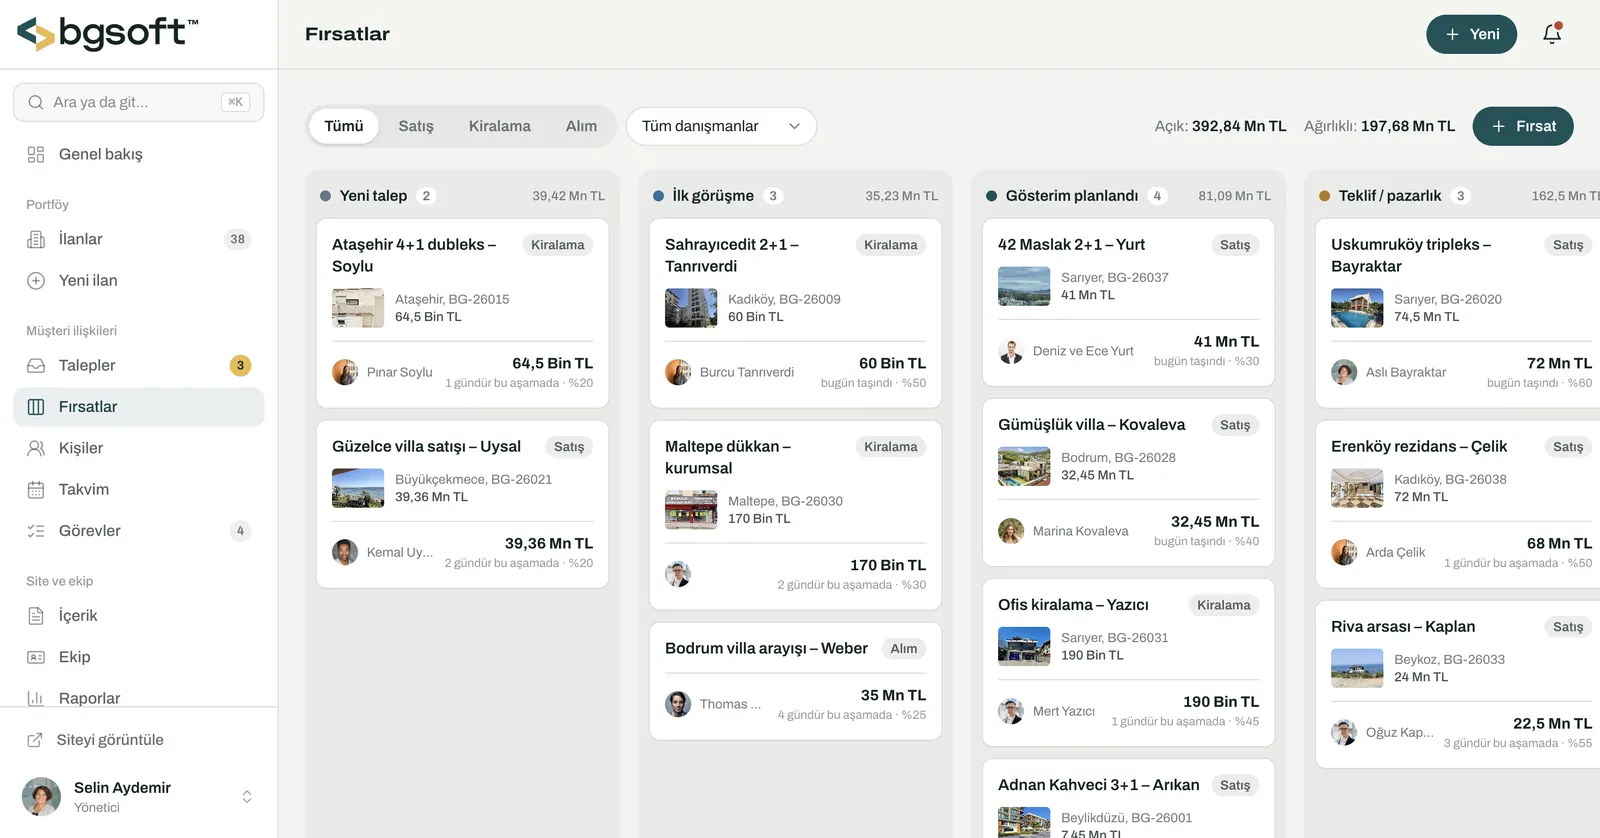Click the Bodrum BG-26028 listing thumbnail
The width and height of the screenshot is (1600, 838).
tap(1024, 466)
